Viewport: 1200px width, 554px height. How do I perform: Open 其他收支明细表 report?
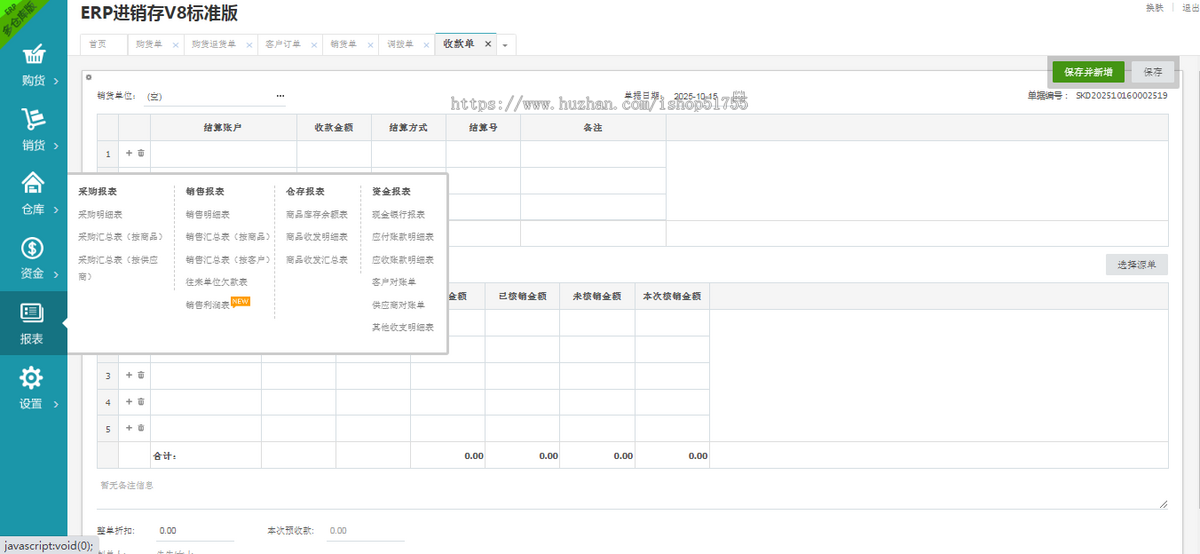click(x=403, y=327)
